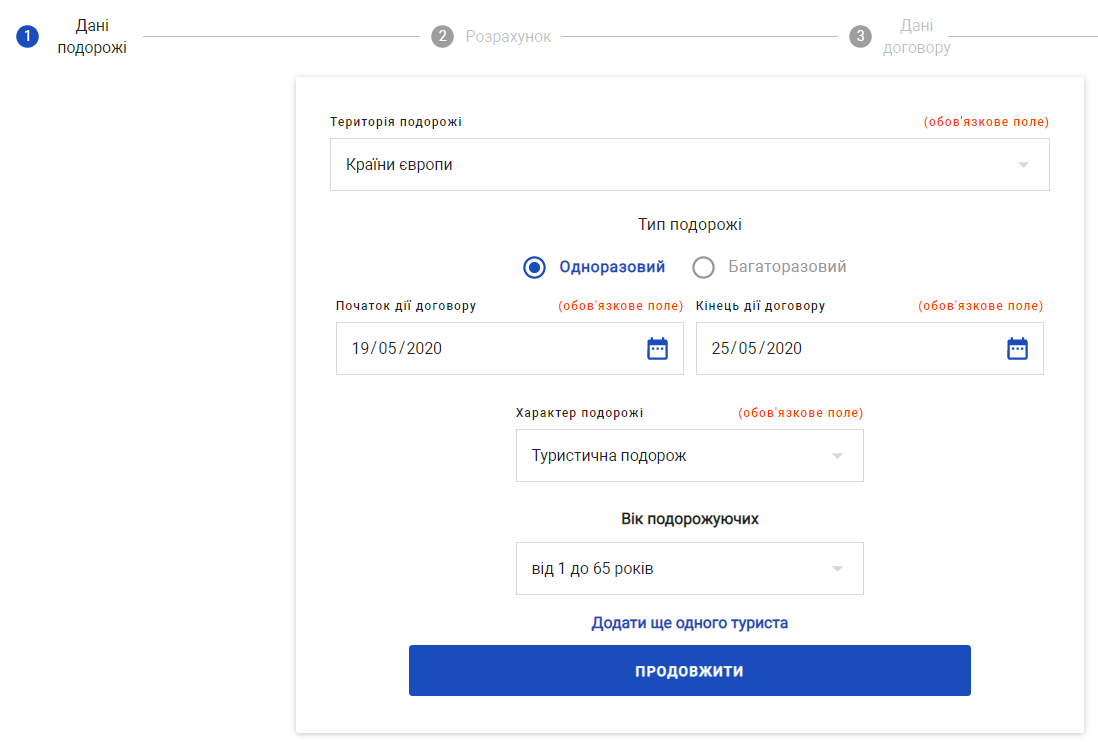Open the calendar picker for contract start date

657,349
